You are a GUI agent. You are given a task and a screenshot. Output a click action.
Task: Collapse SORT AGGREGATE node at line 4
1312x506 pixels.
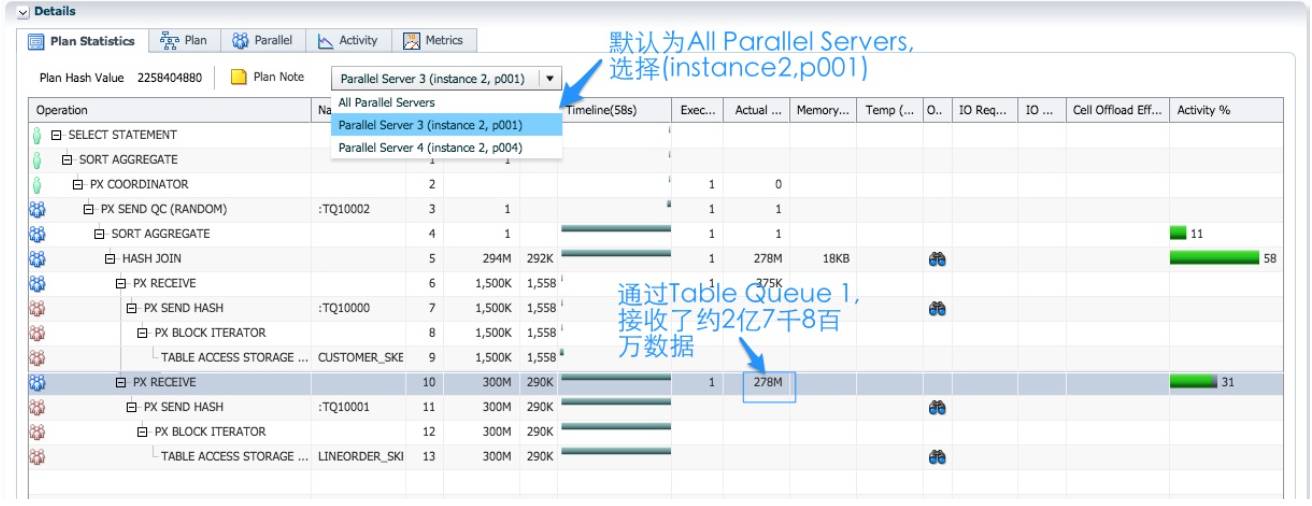pos(100,234)
